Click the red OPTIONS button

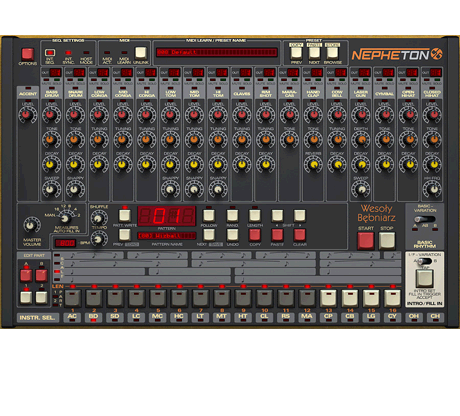27,54
